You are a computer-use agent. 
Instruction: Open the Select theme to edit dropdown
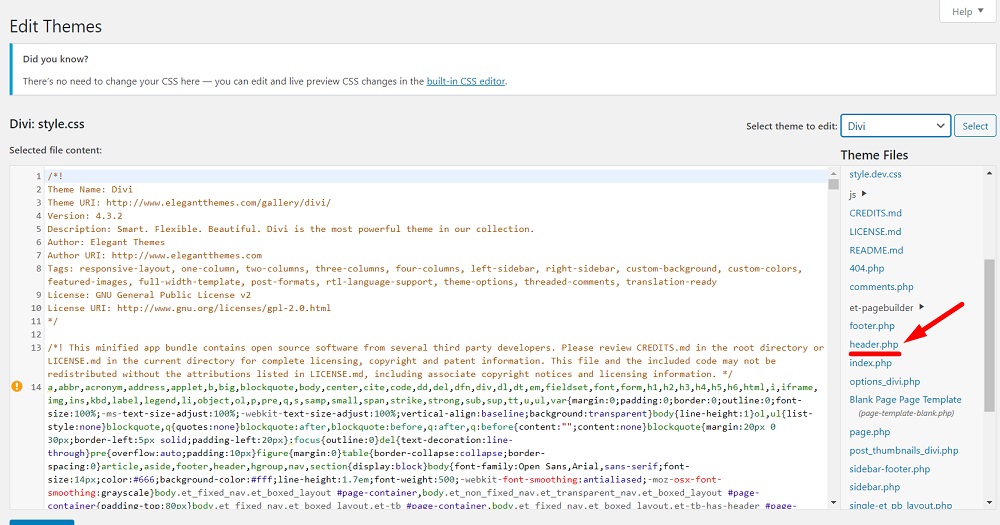click(x=895, y=126)
